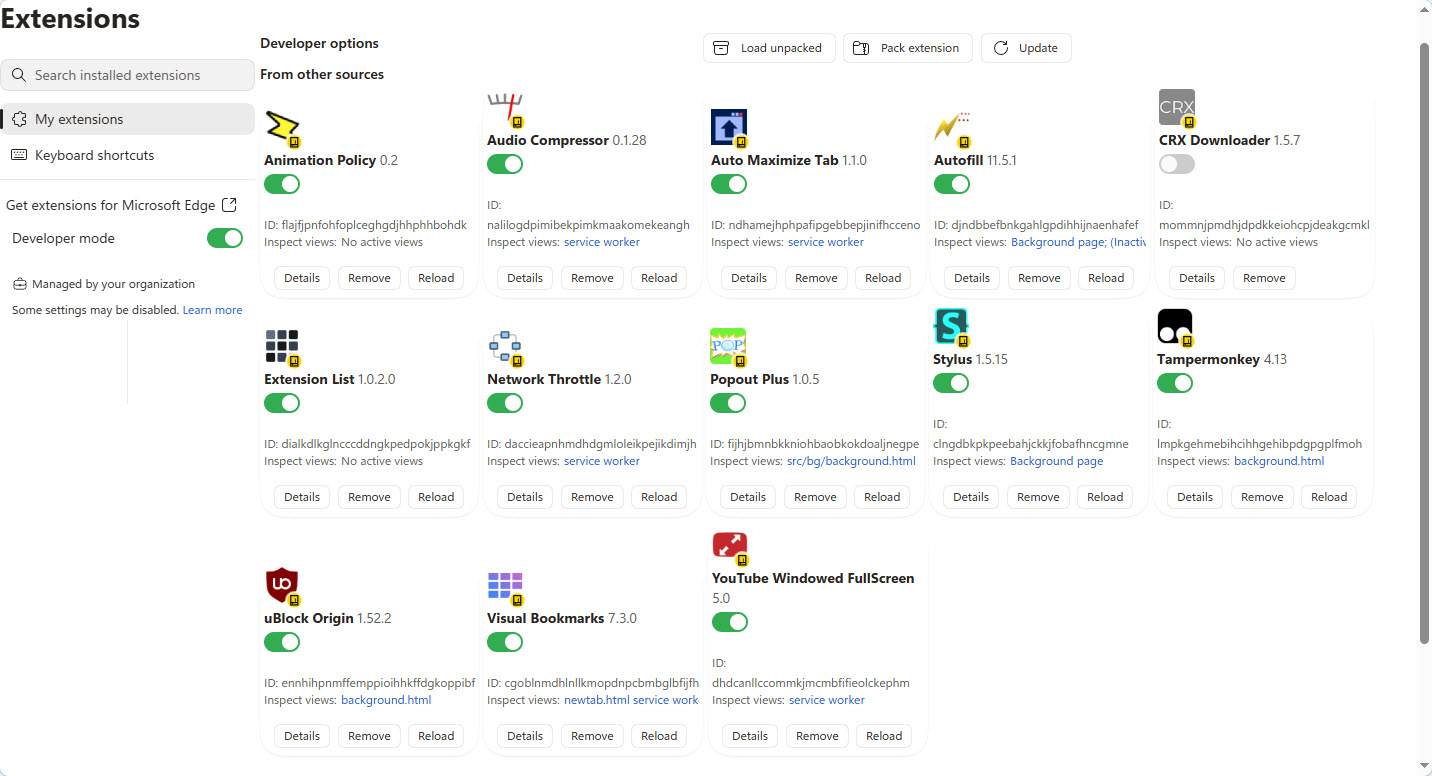Disable the Extension List toggle
The image size is (1432, 776).
click(x=282, y=403)
